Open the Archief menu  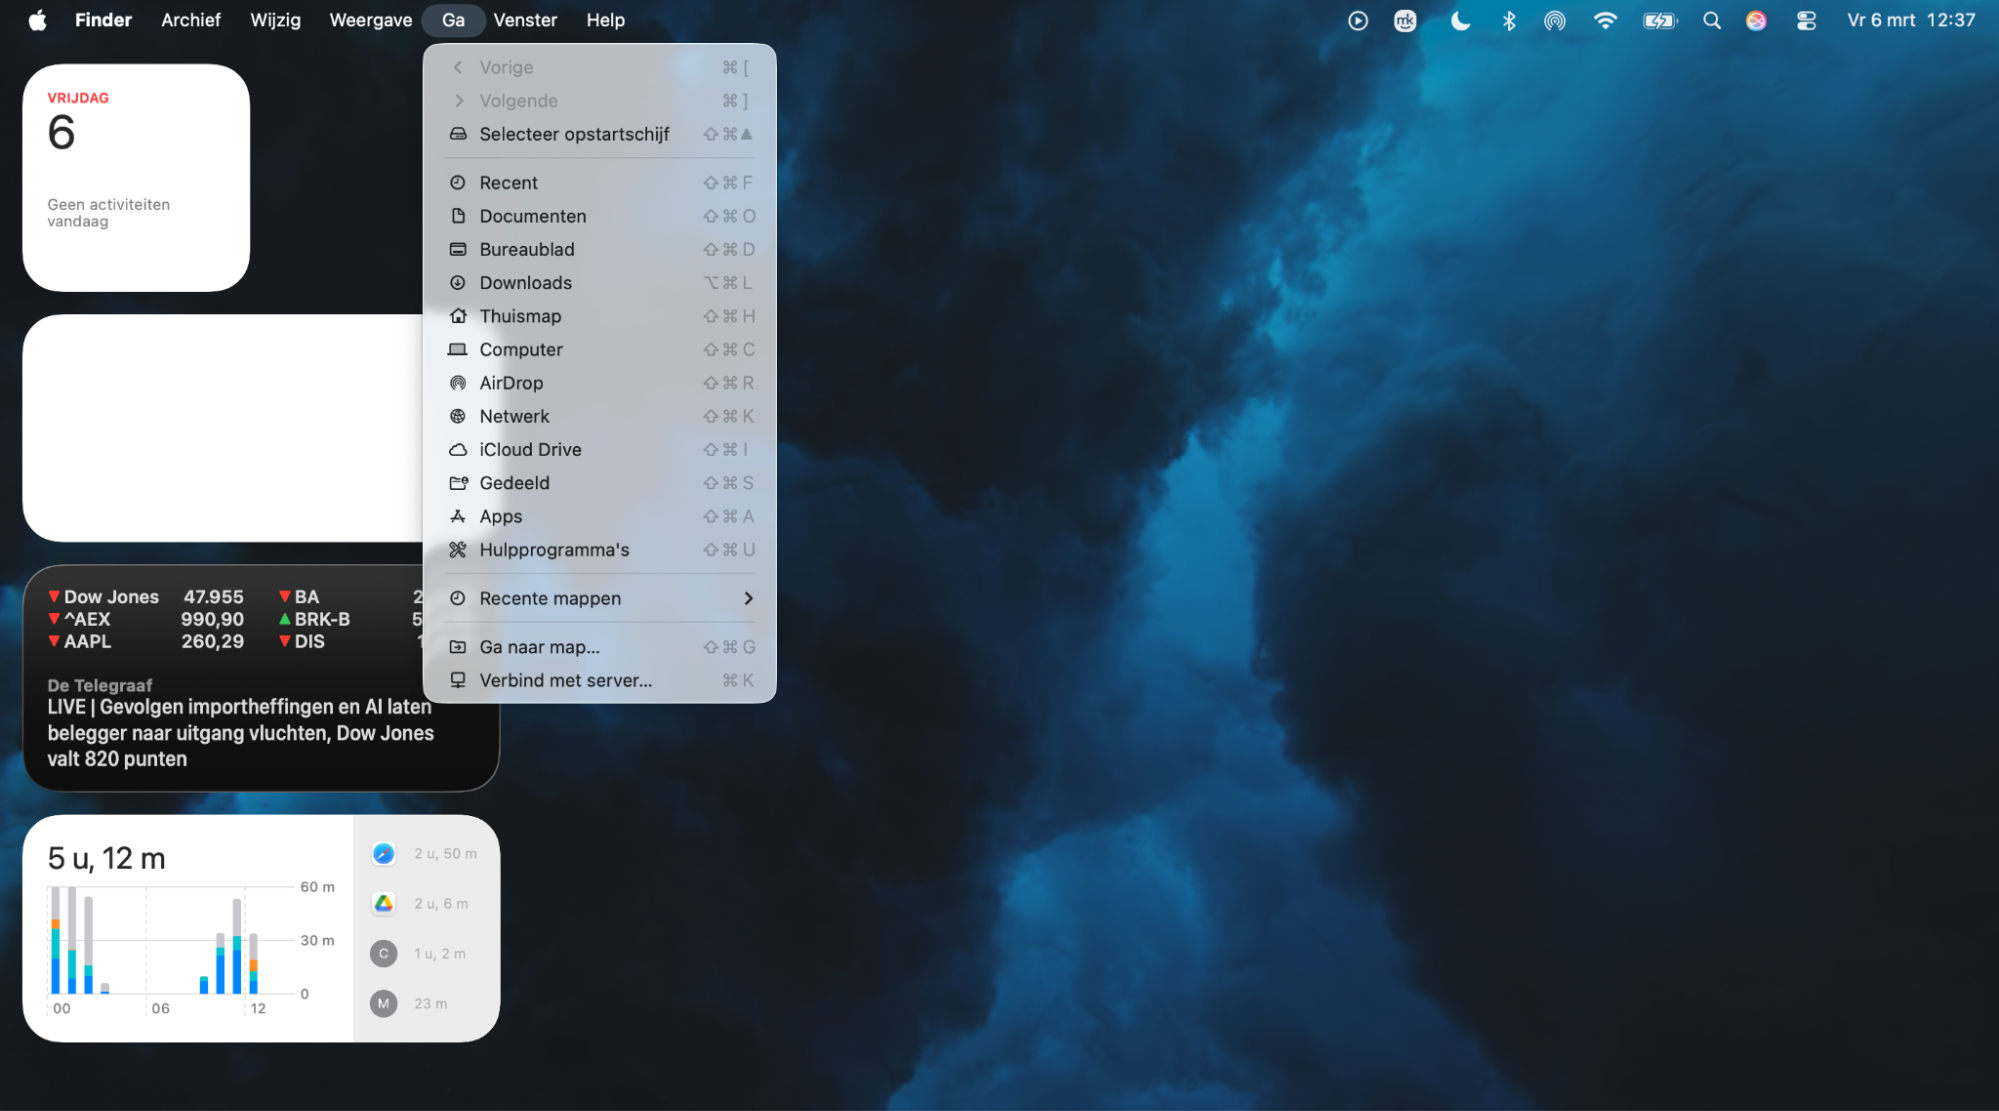pos(190,20)
